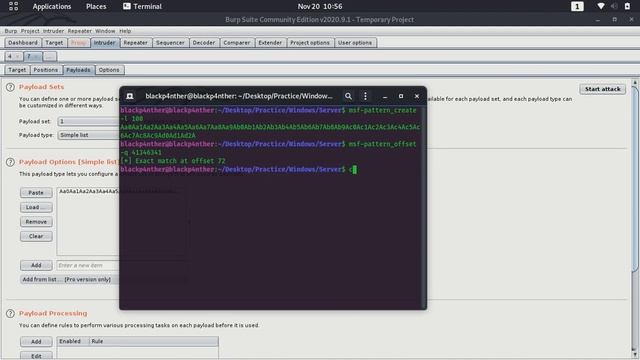Open the Payload set dropdown
The height and width of the screenshot is (360, 640).
point(89,121)
